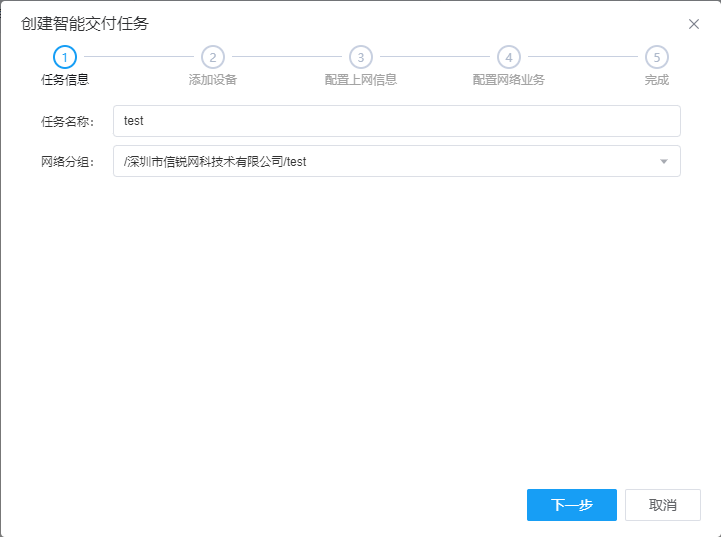This screenshot has width=721, height=537.
Task: Click the step 2 circle icon
Action: tap(213, 57)
